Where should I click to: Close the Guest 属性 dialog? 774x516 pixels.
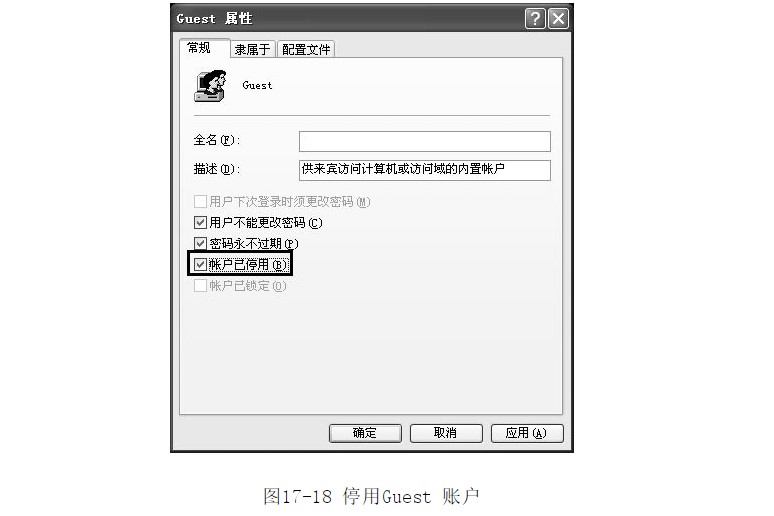(x=558, y=19)
